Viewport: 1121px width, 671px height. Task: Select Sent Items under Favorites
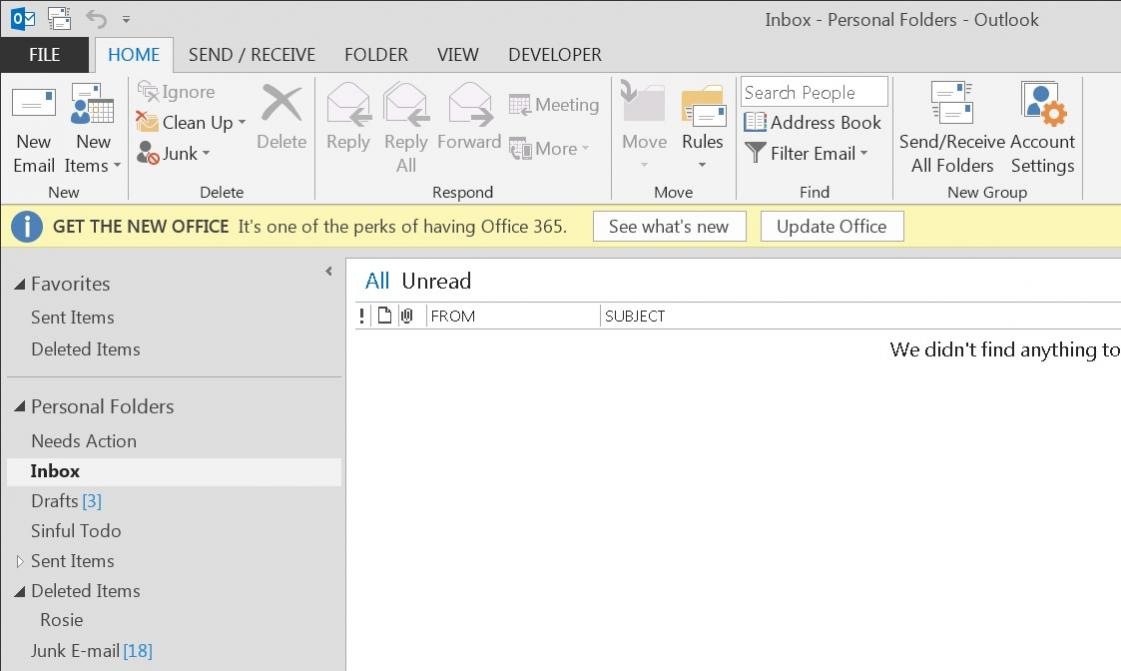point(72,317)
